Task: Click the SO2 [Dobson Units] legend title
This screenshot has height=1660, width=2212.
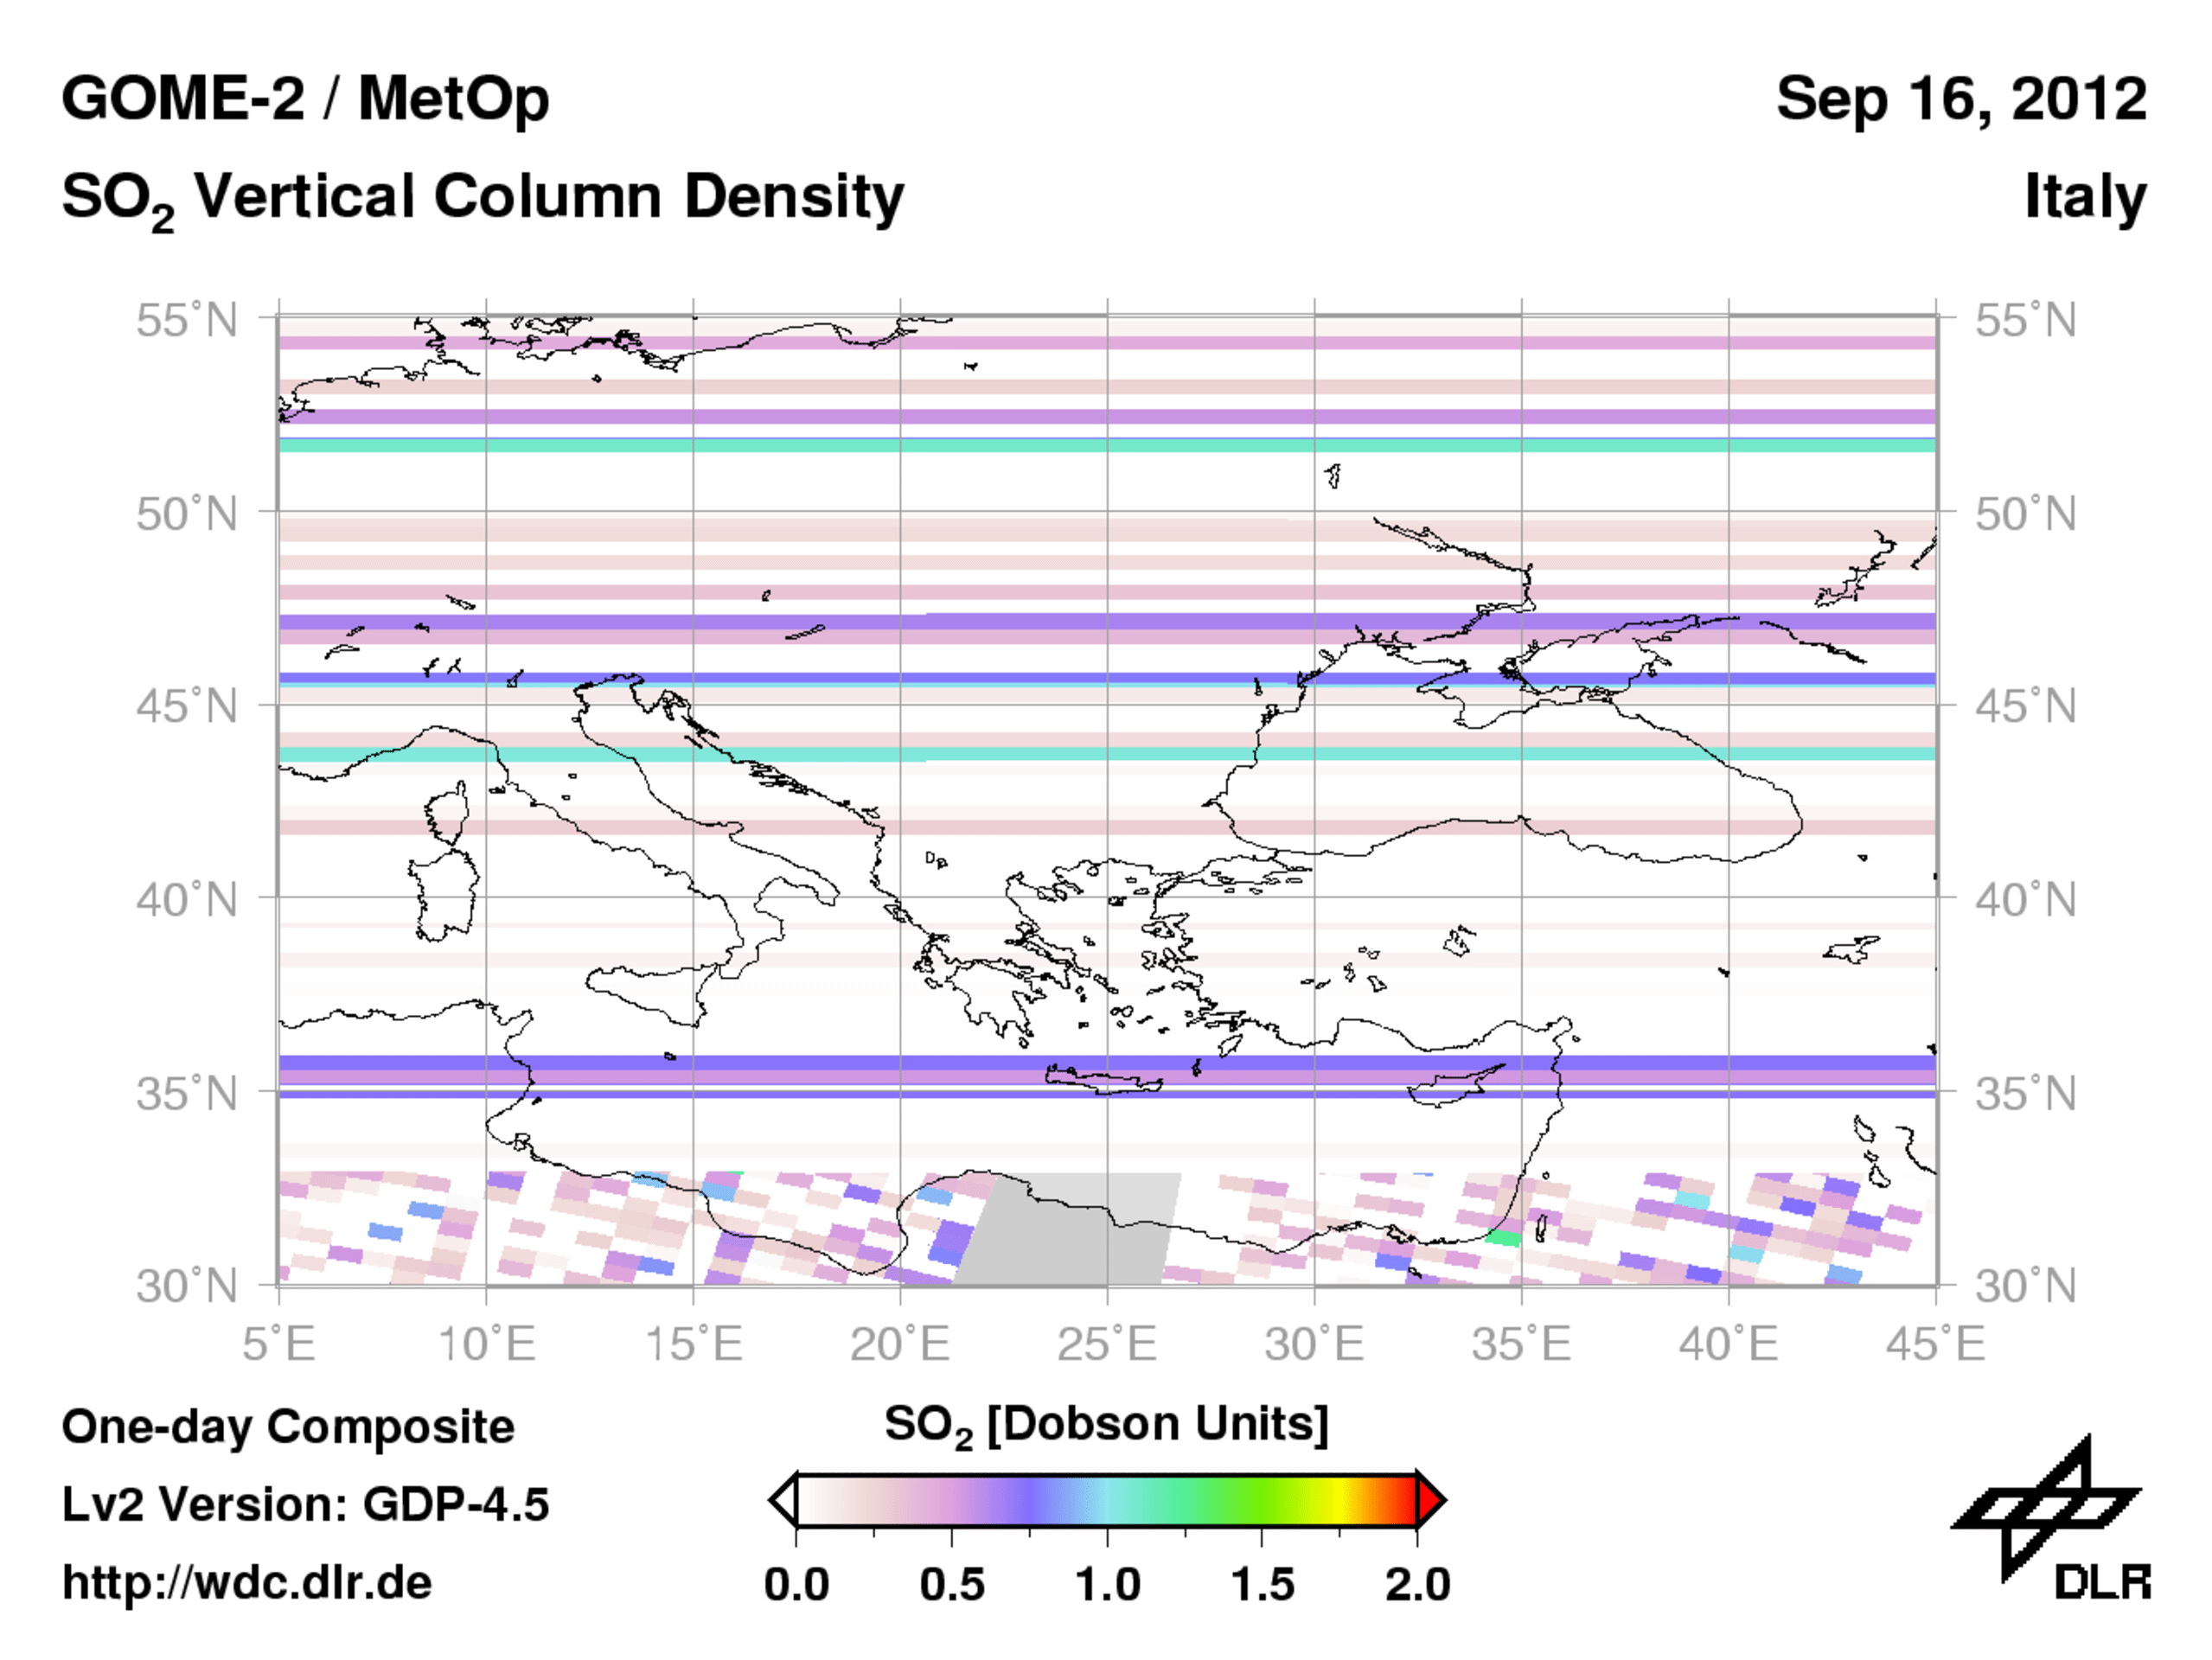Action: tap(1106, 1424)
